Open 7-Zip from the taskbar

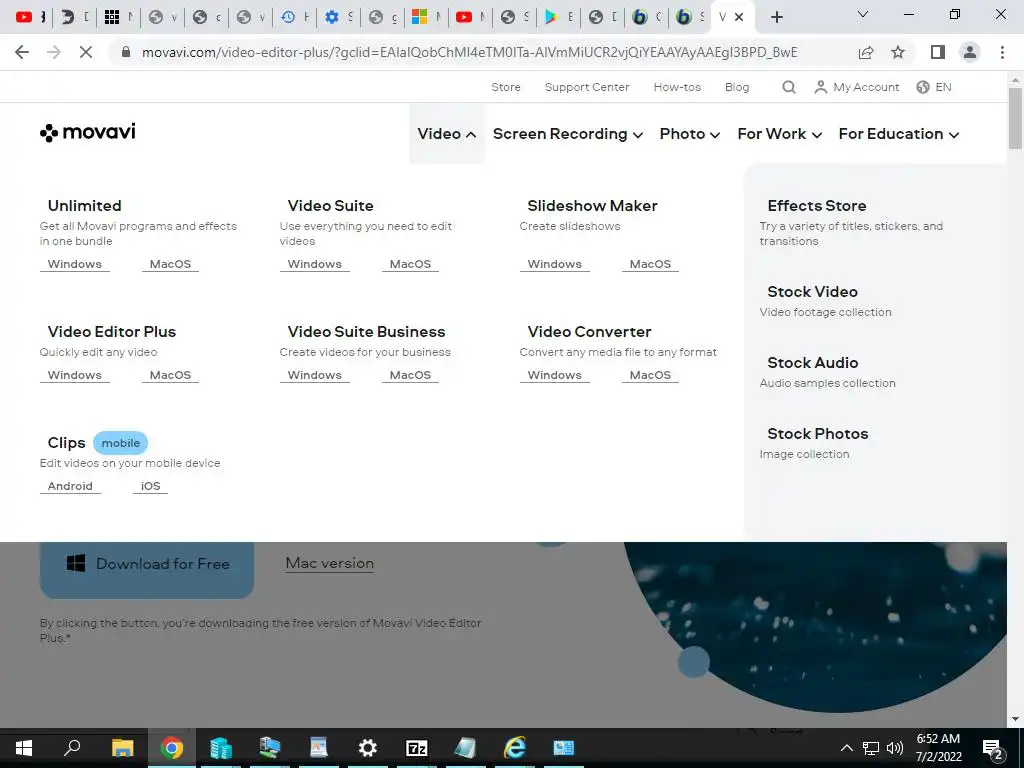coord(417,748)
